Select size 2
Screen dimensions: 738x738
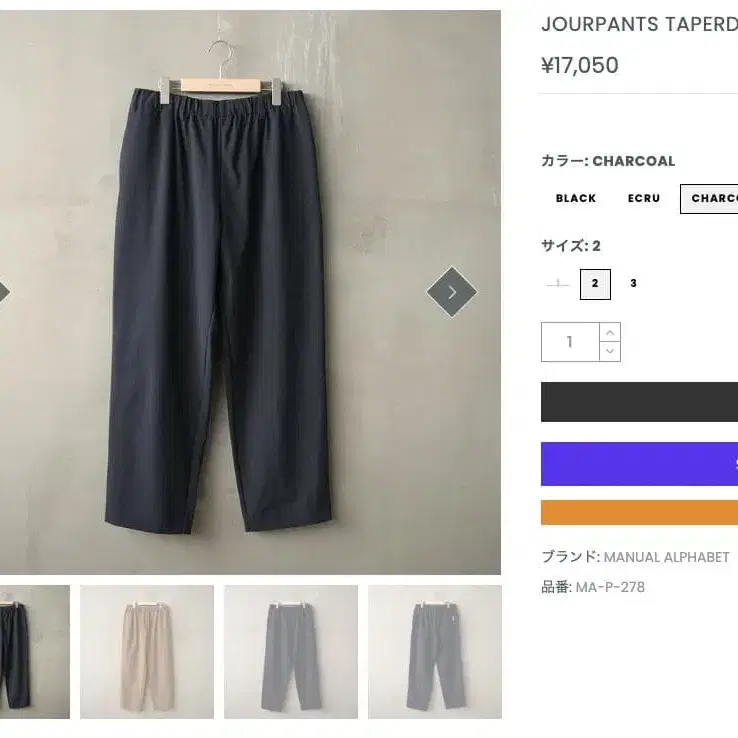pos(595,284)
